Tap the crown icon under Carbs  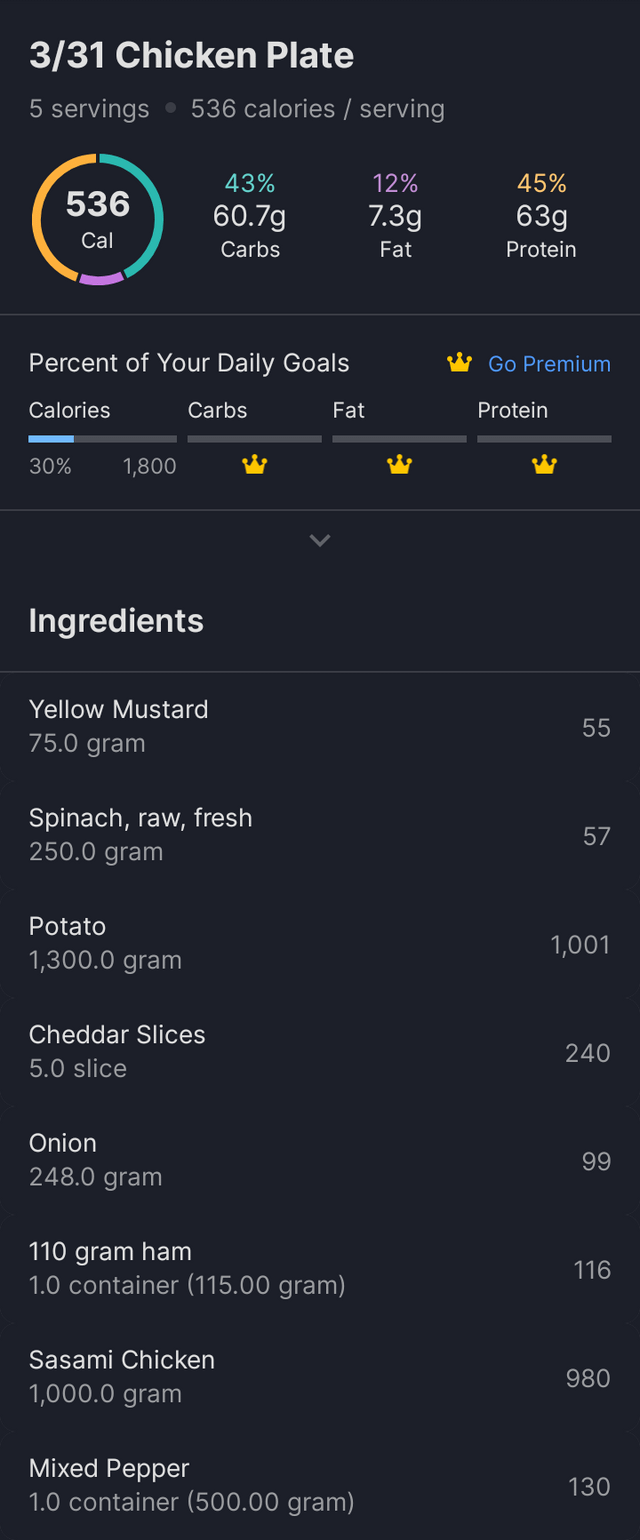tap(255, 465)
